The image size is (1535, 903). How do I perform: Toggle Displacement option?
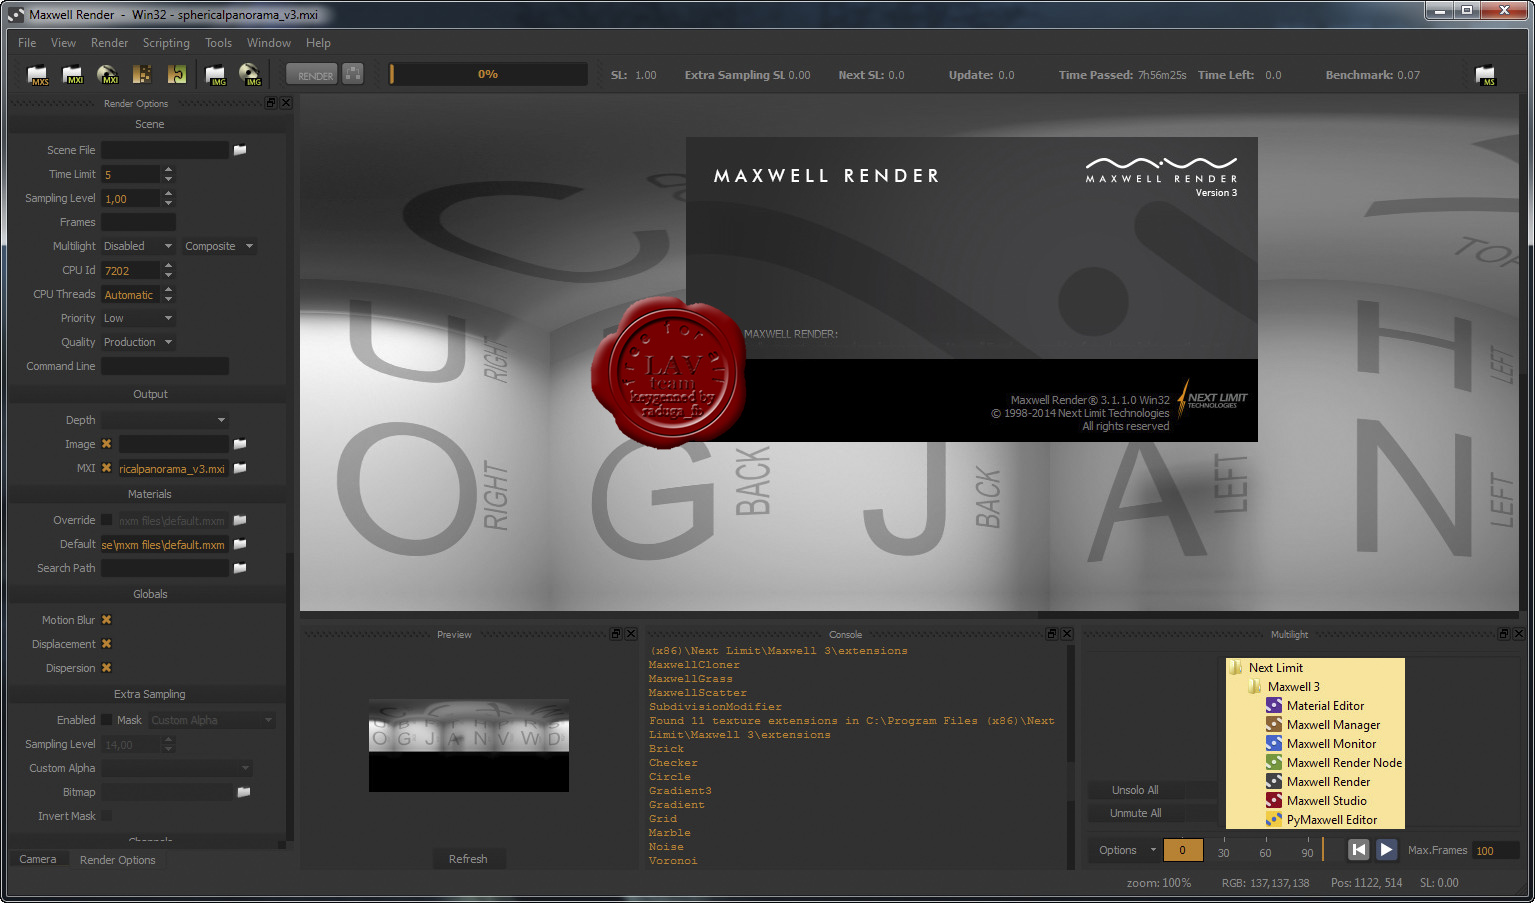[107, 644]
